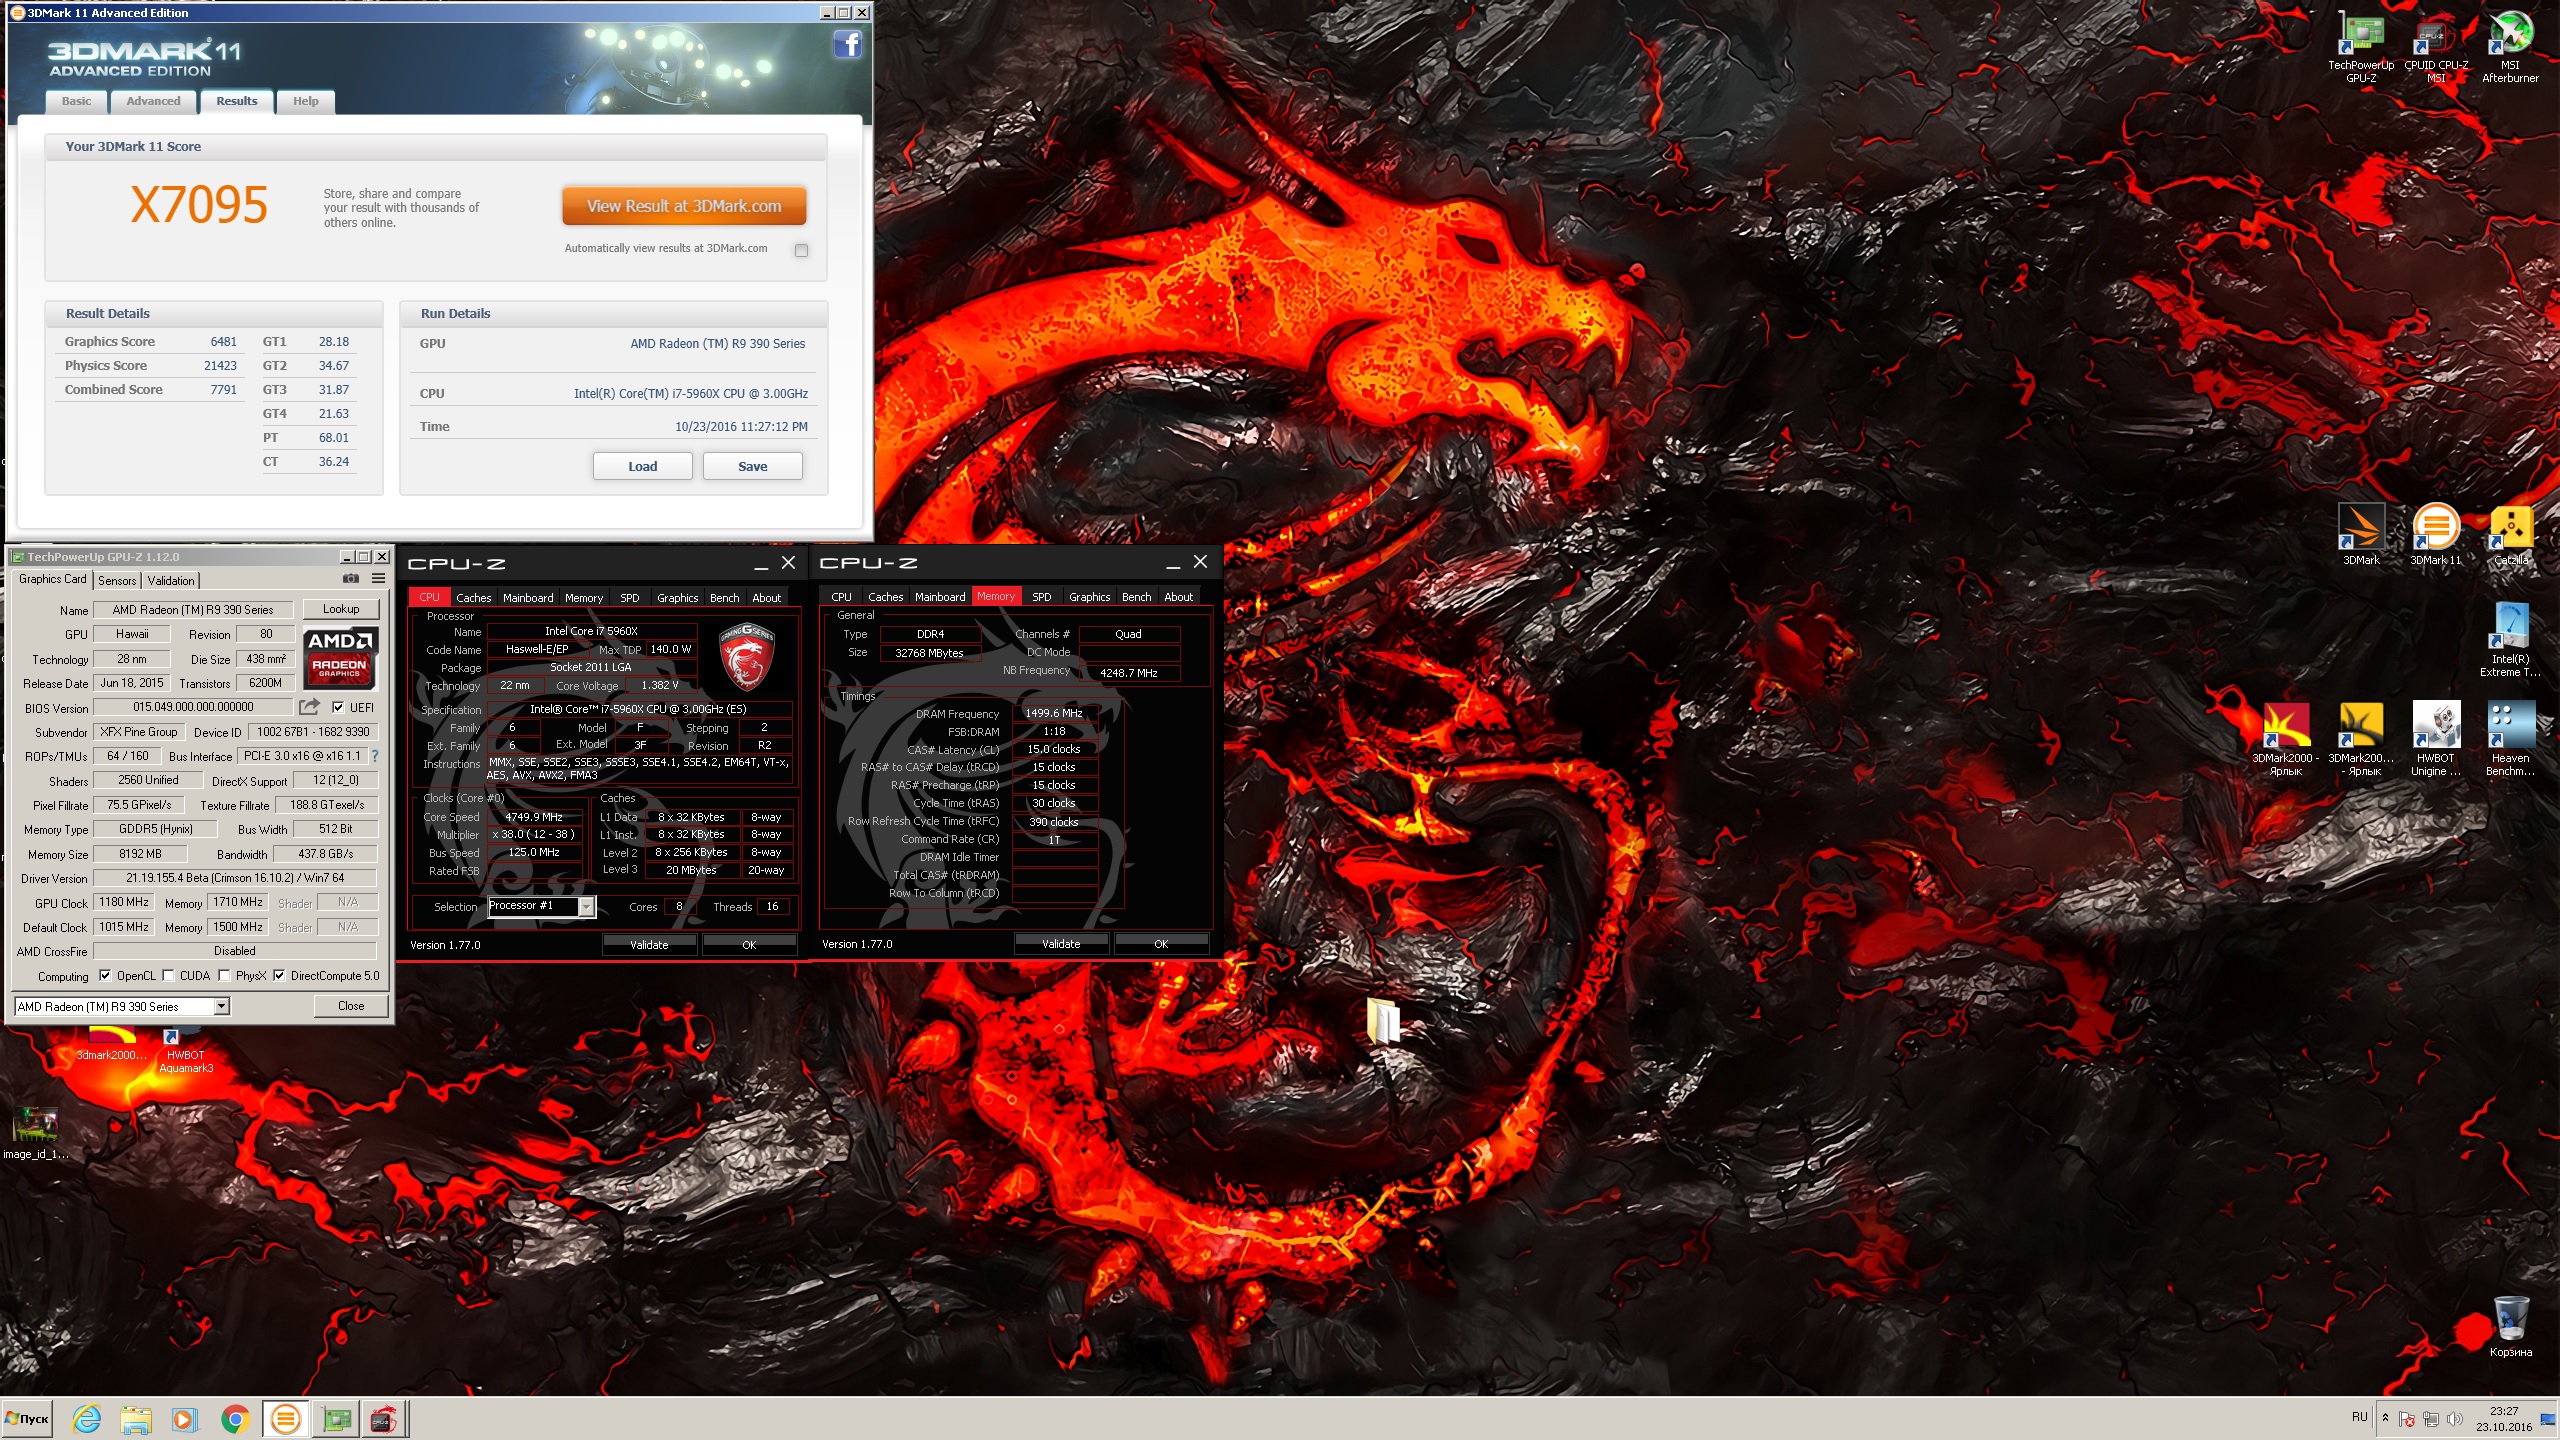
Task: Click the taskbar clock showing 23:27
Action: click(x=2504, y=1419)
